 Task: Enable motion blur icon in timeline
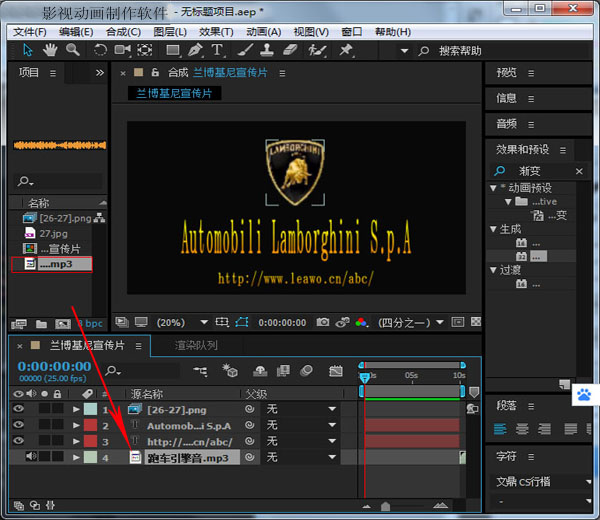[307, 371]
